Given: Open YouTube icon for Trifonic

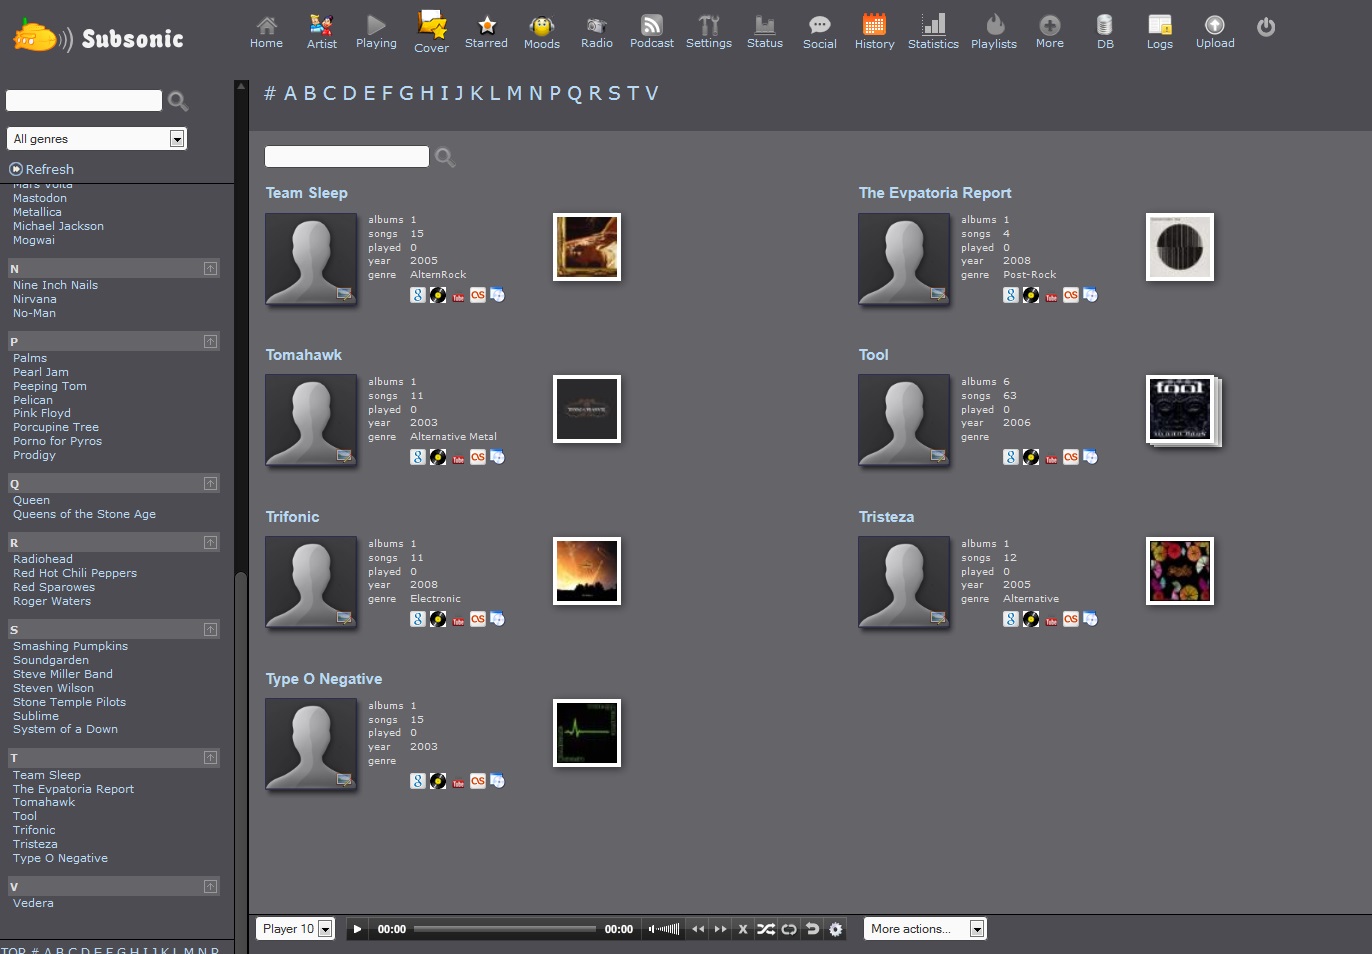Looking at the screenshot, I should pyautogui.click(x=458, y=620).
